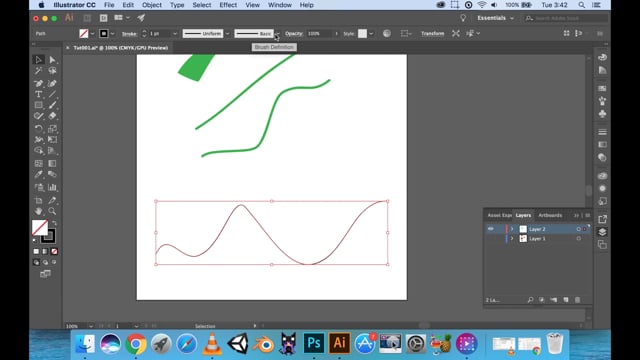The image size is (640, 360).
Task: Pick the Line Segment tool
Action: 52,94
